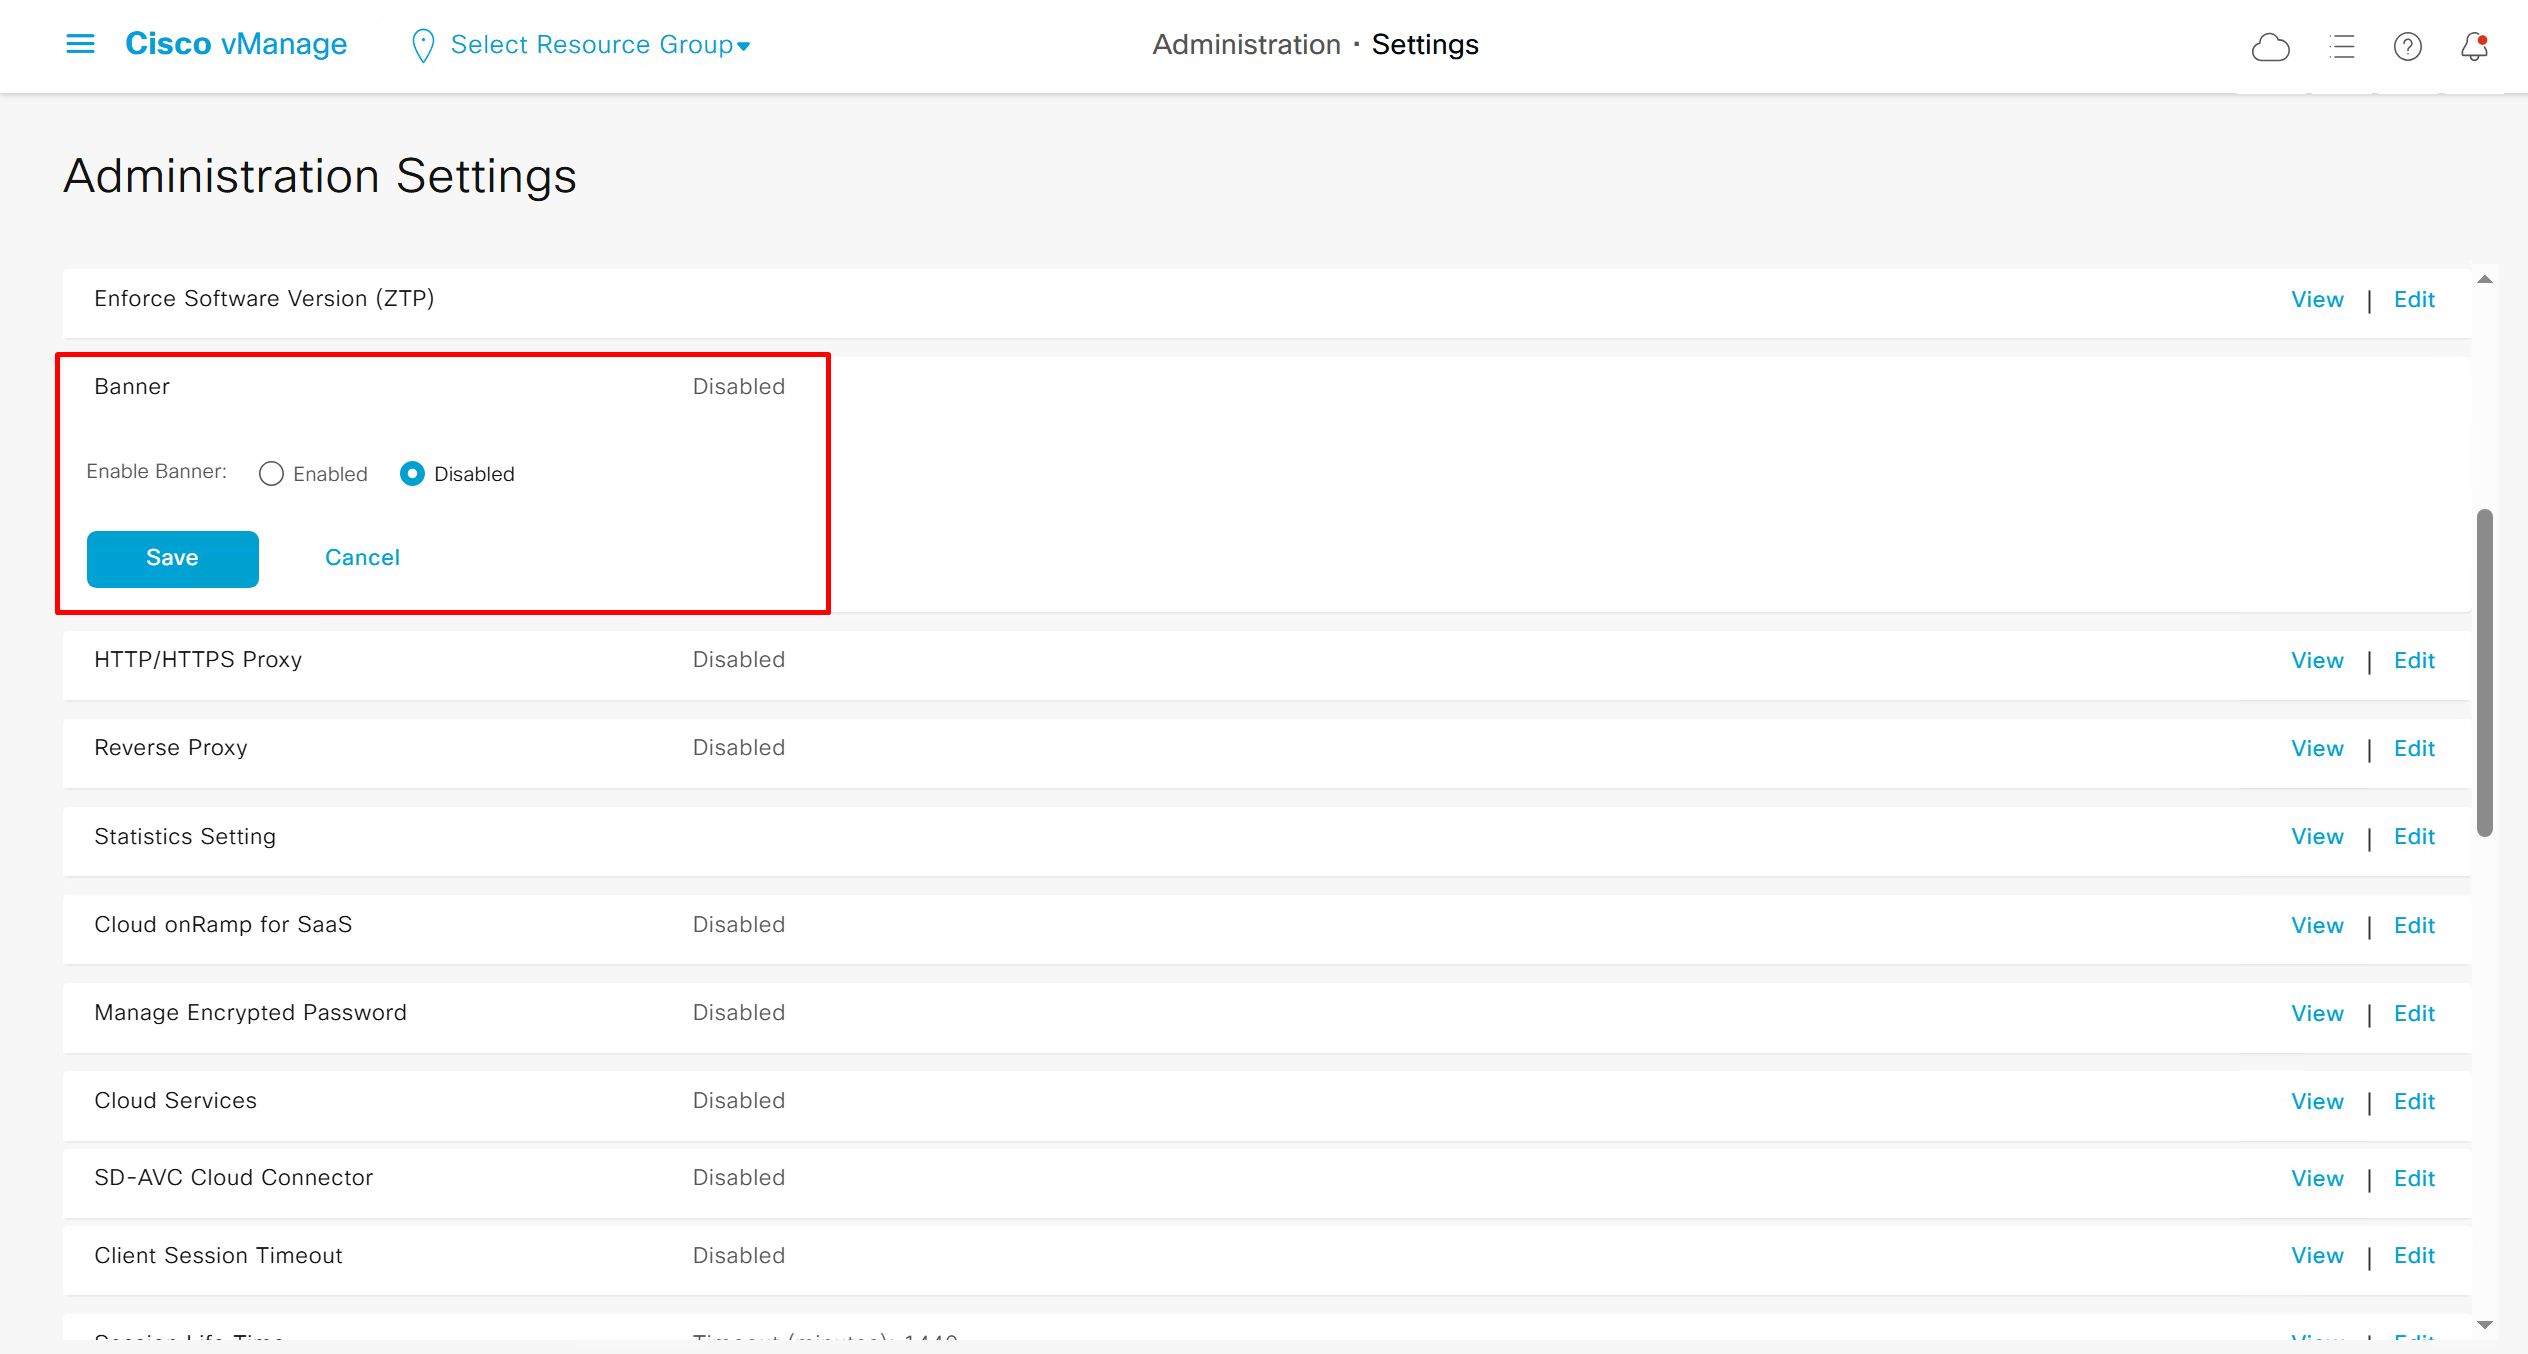Click the cloud icon in header
The height and width of the screenshot is (1354, 2528).
[2270, 47]
